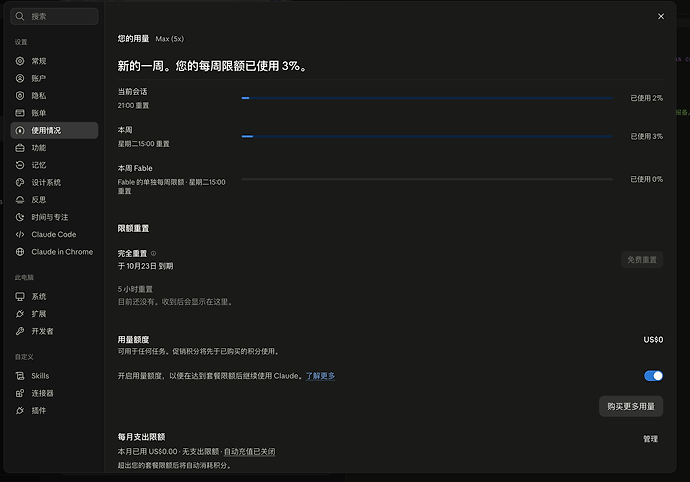Screen dimensions: 690x482
Task: Click the 扩展 (Extensions) plug icon
Action: pyautogui.click(x=20, y=314)
